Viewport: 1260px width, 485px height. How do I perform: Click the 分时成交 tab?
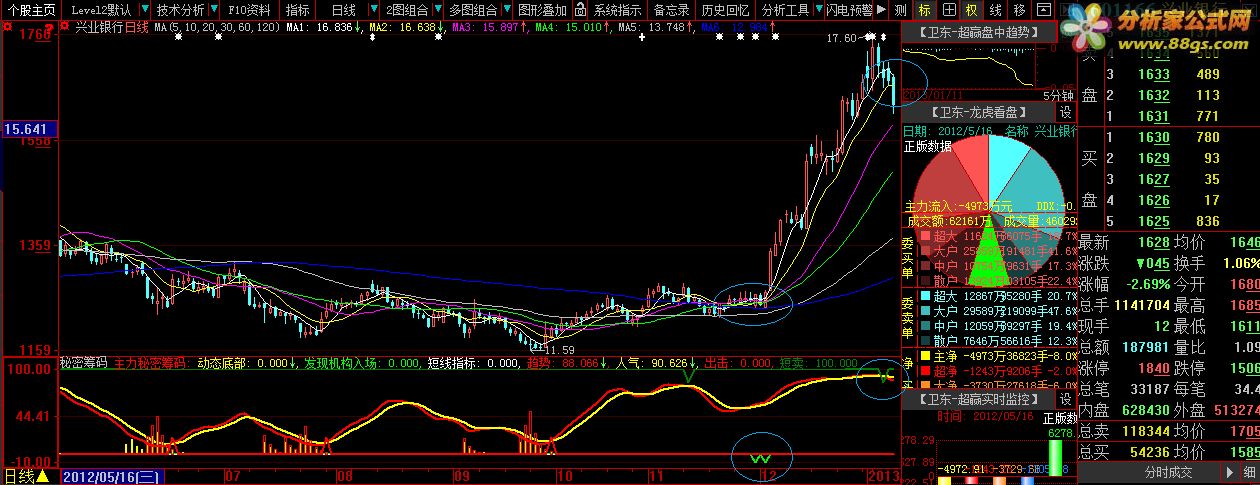pos(1168,472)
